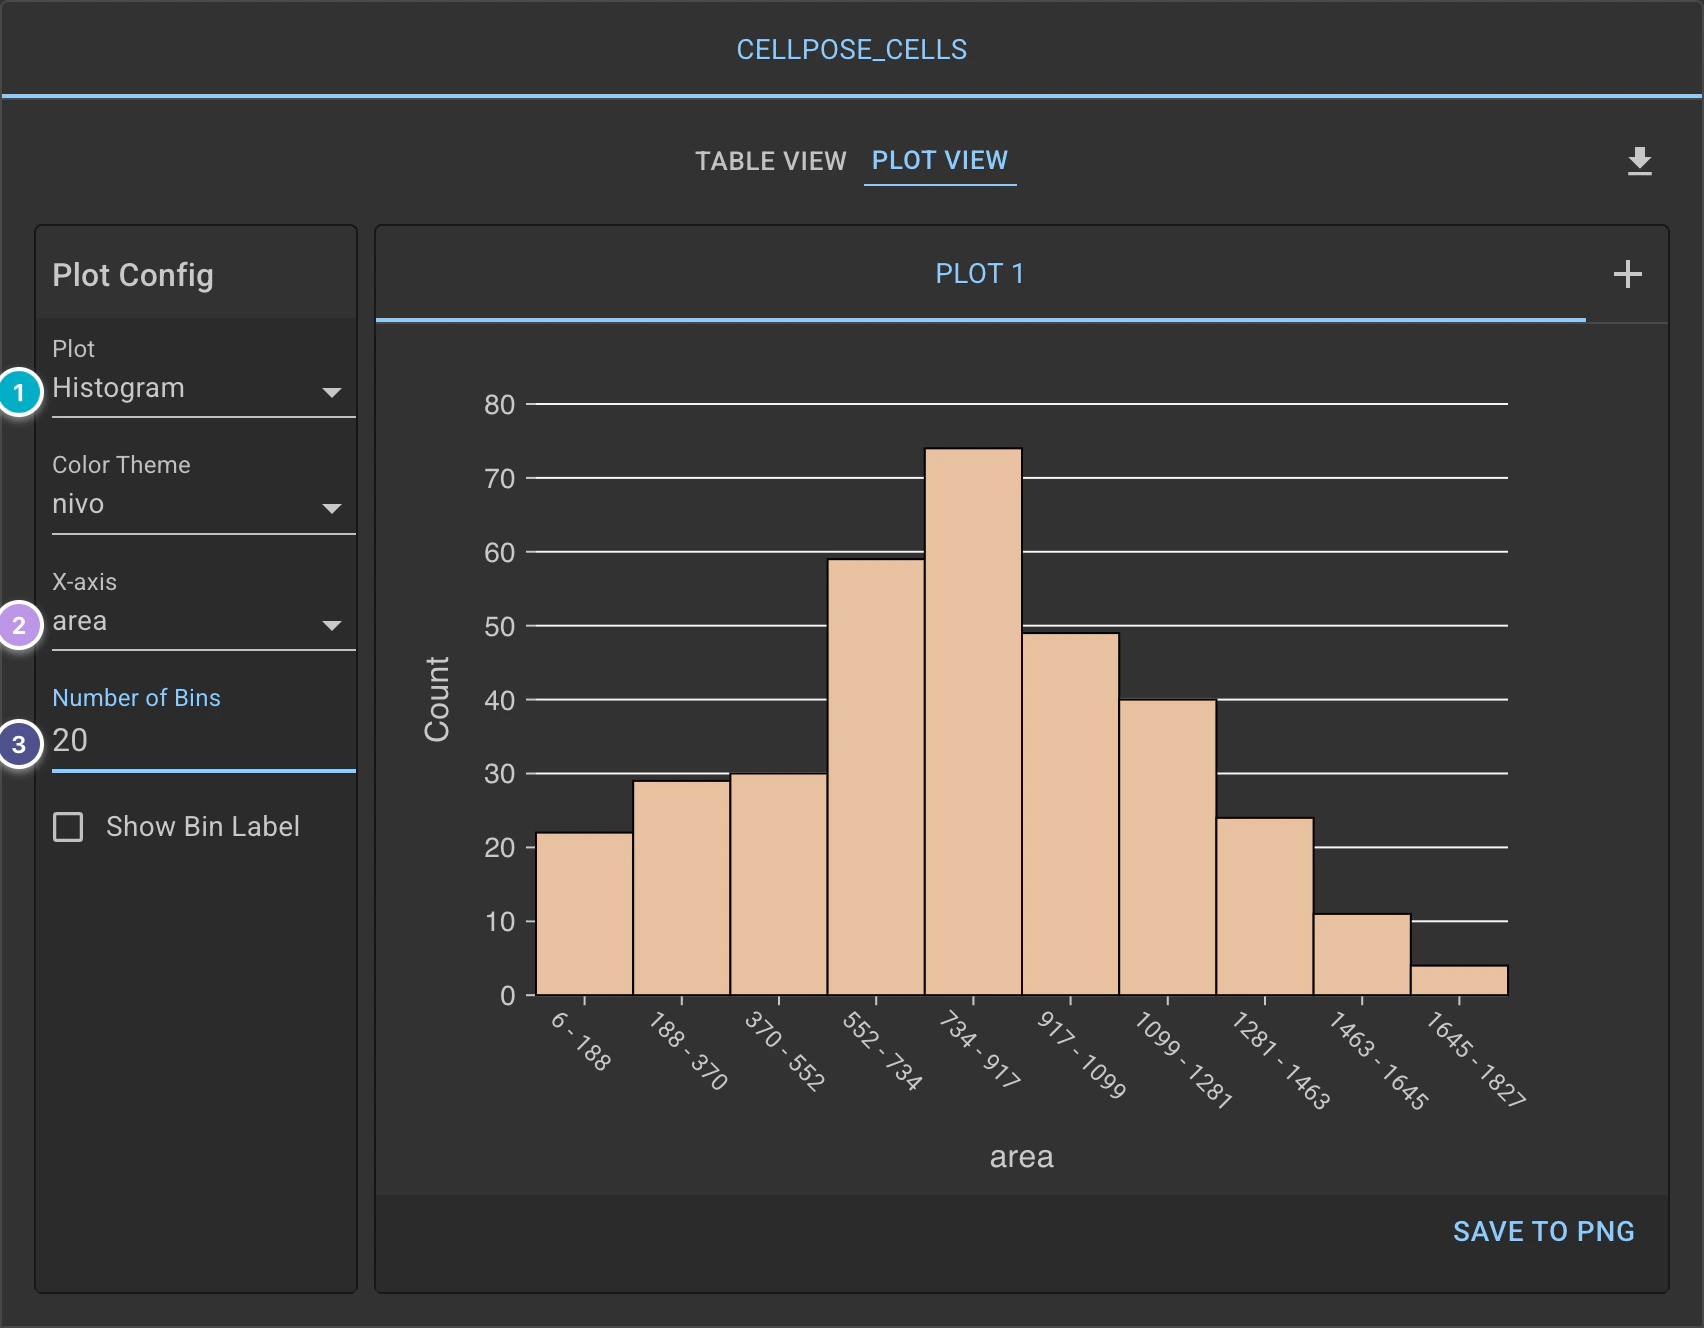Enable the Show Bin Label checkbox
This screenshot has height=1328, width=1704.
[68, 827]
